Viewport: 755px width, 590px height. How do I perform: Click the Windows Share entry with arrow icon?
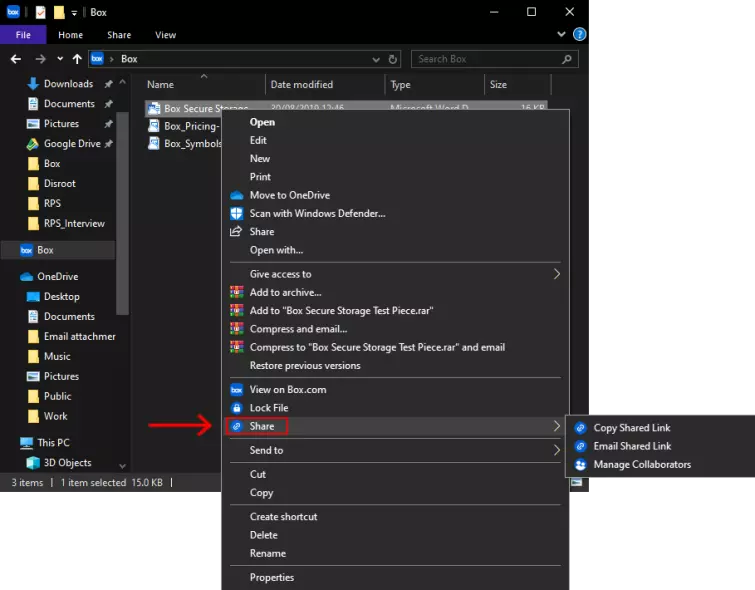(x=261, y=232)
